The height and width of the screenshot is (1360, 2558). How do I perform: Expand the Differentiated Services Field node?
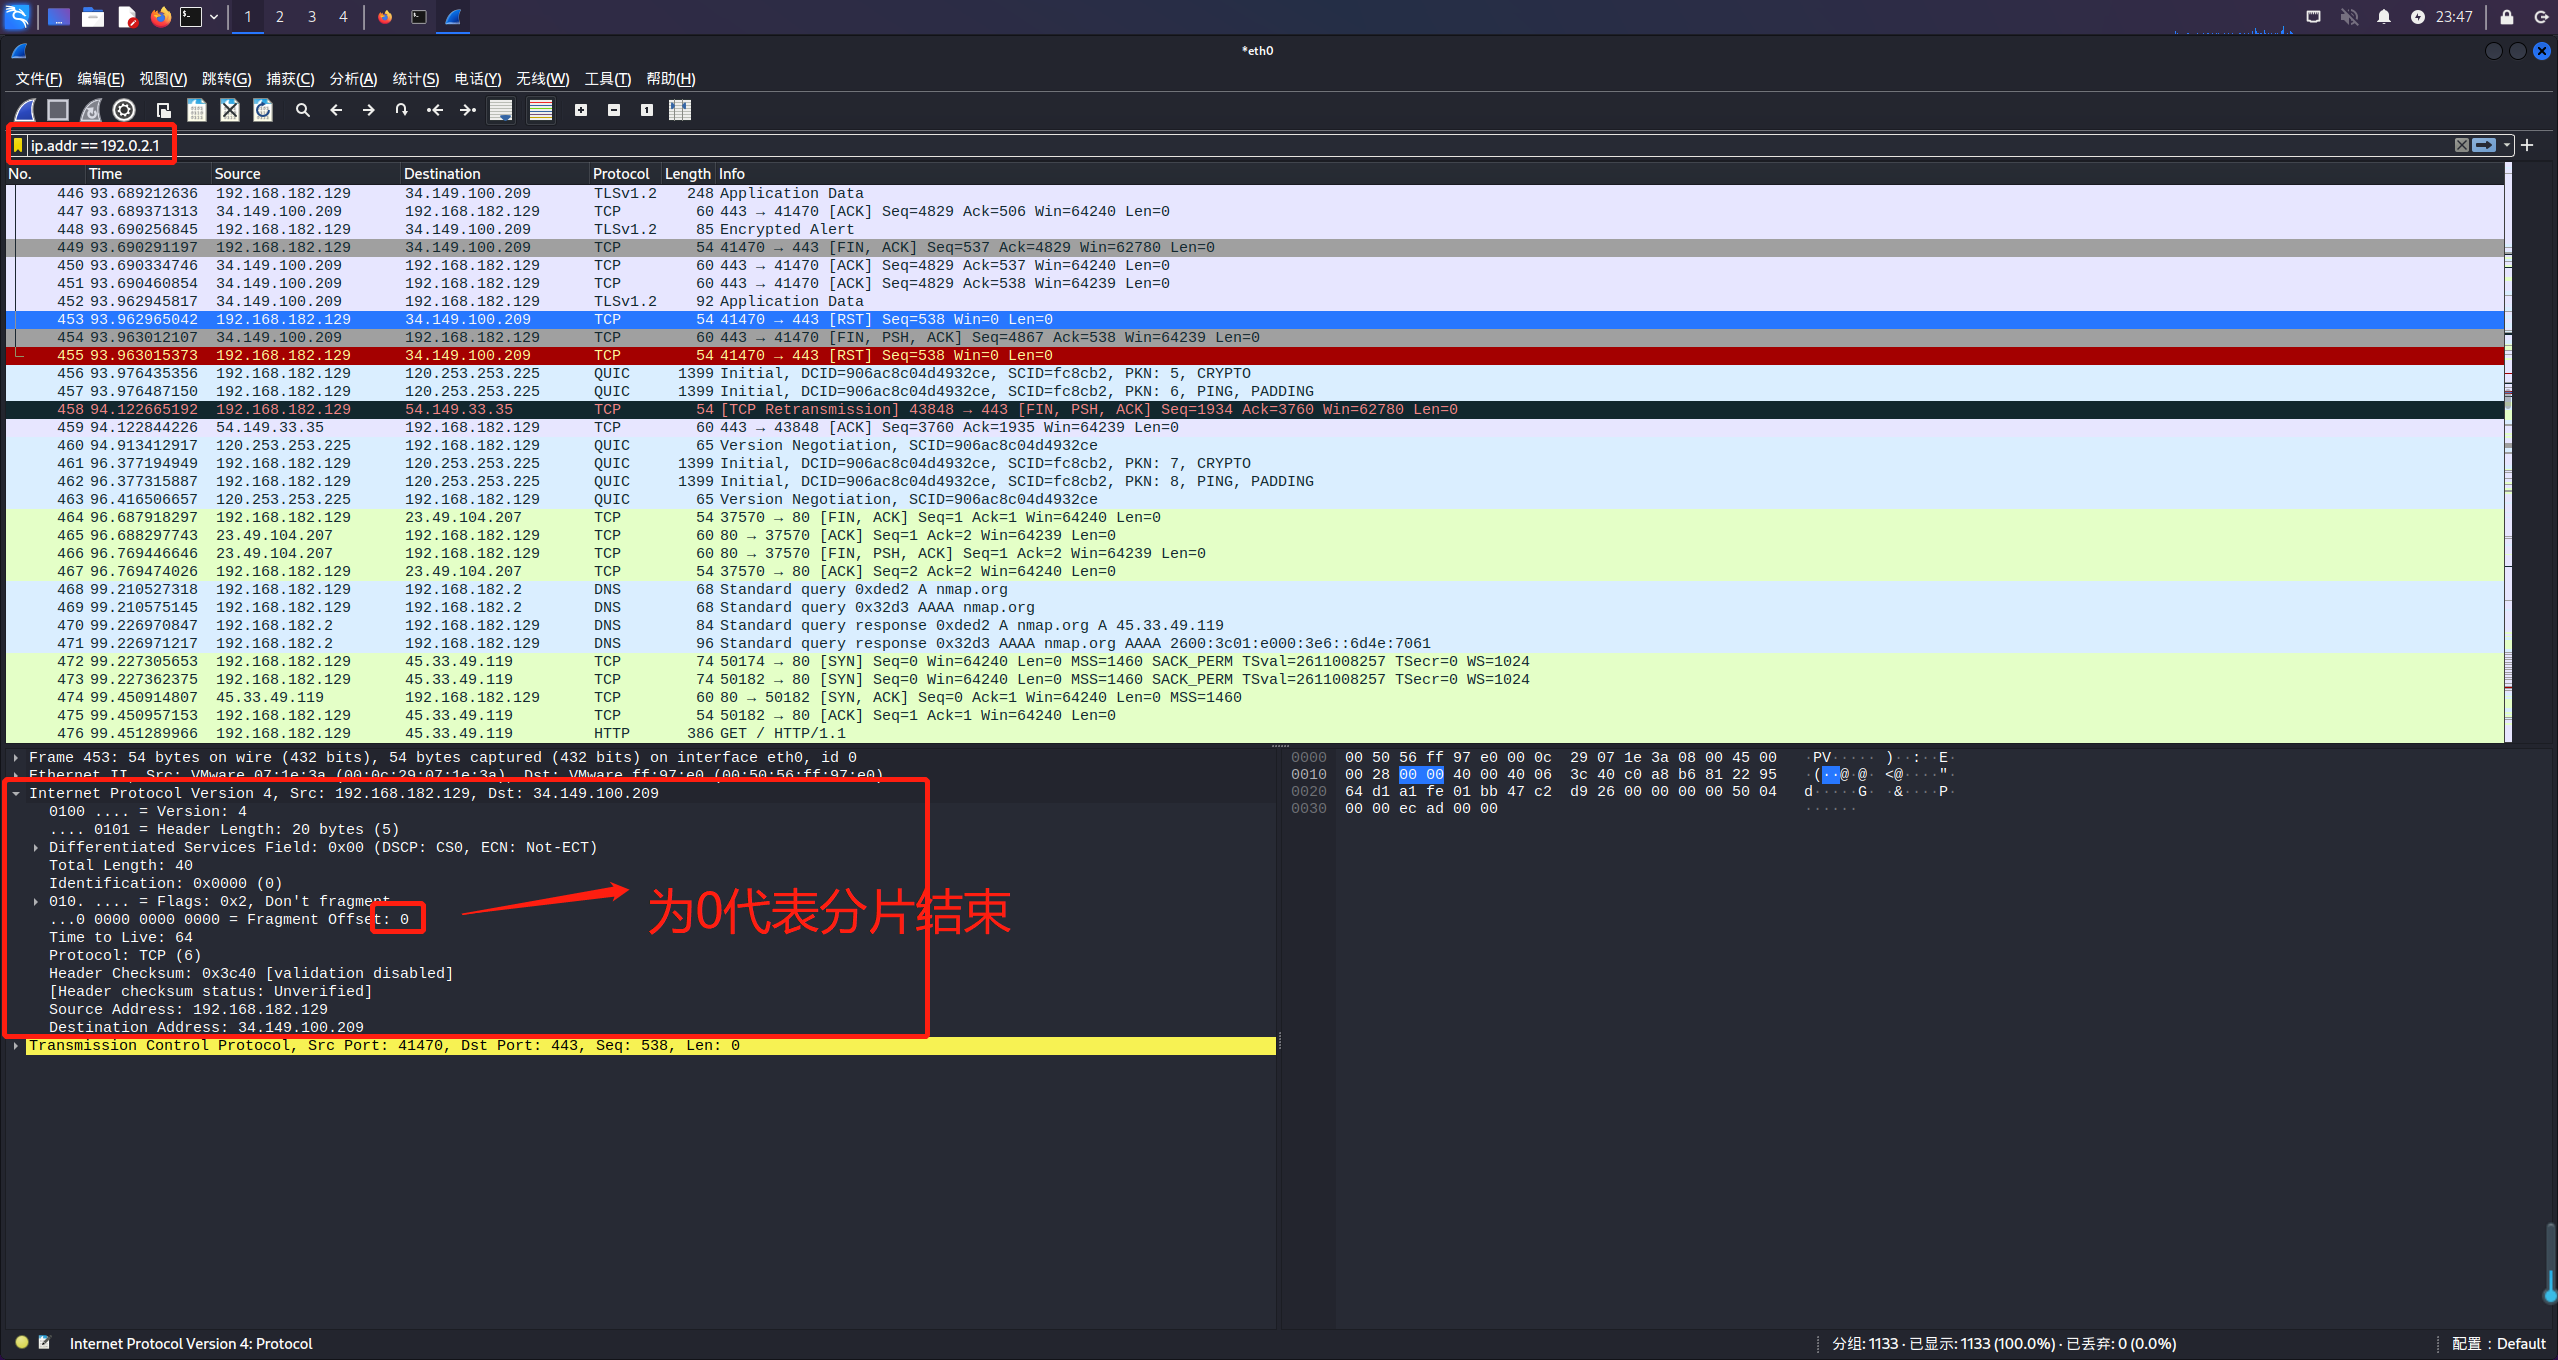click(x=36, y=847)
